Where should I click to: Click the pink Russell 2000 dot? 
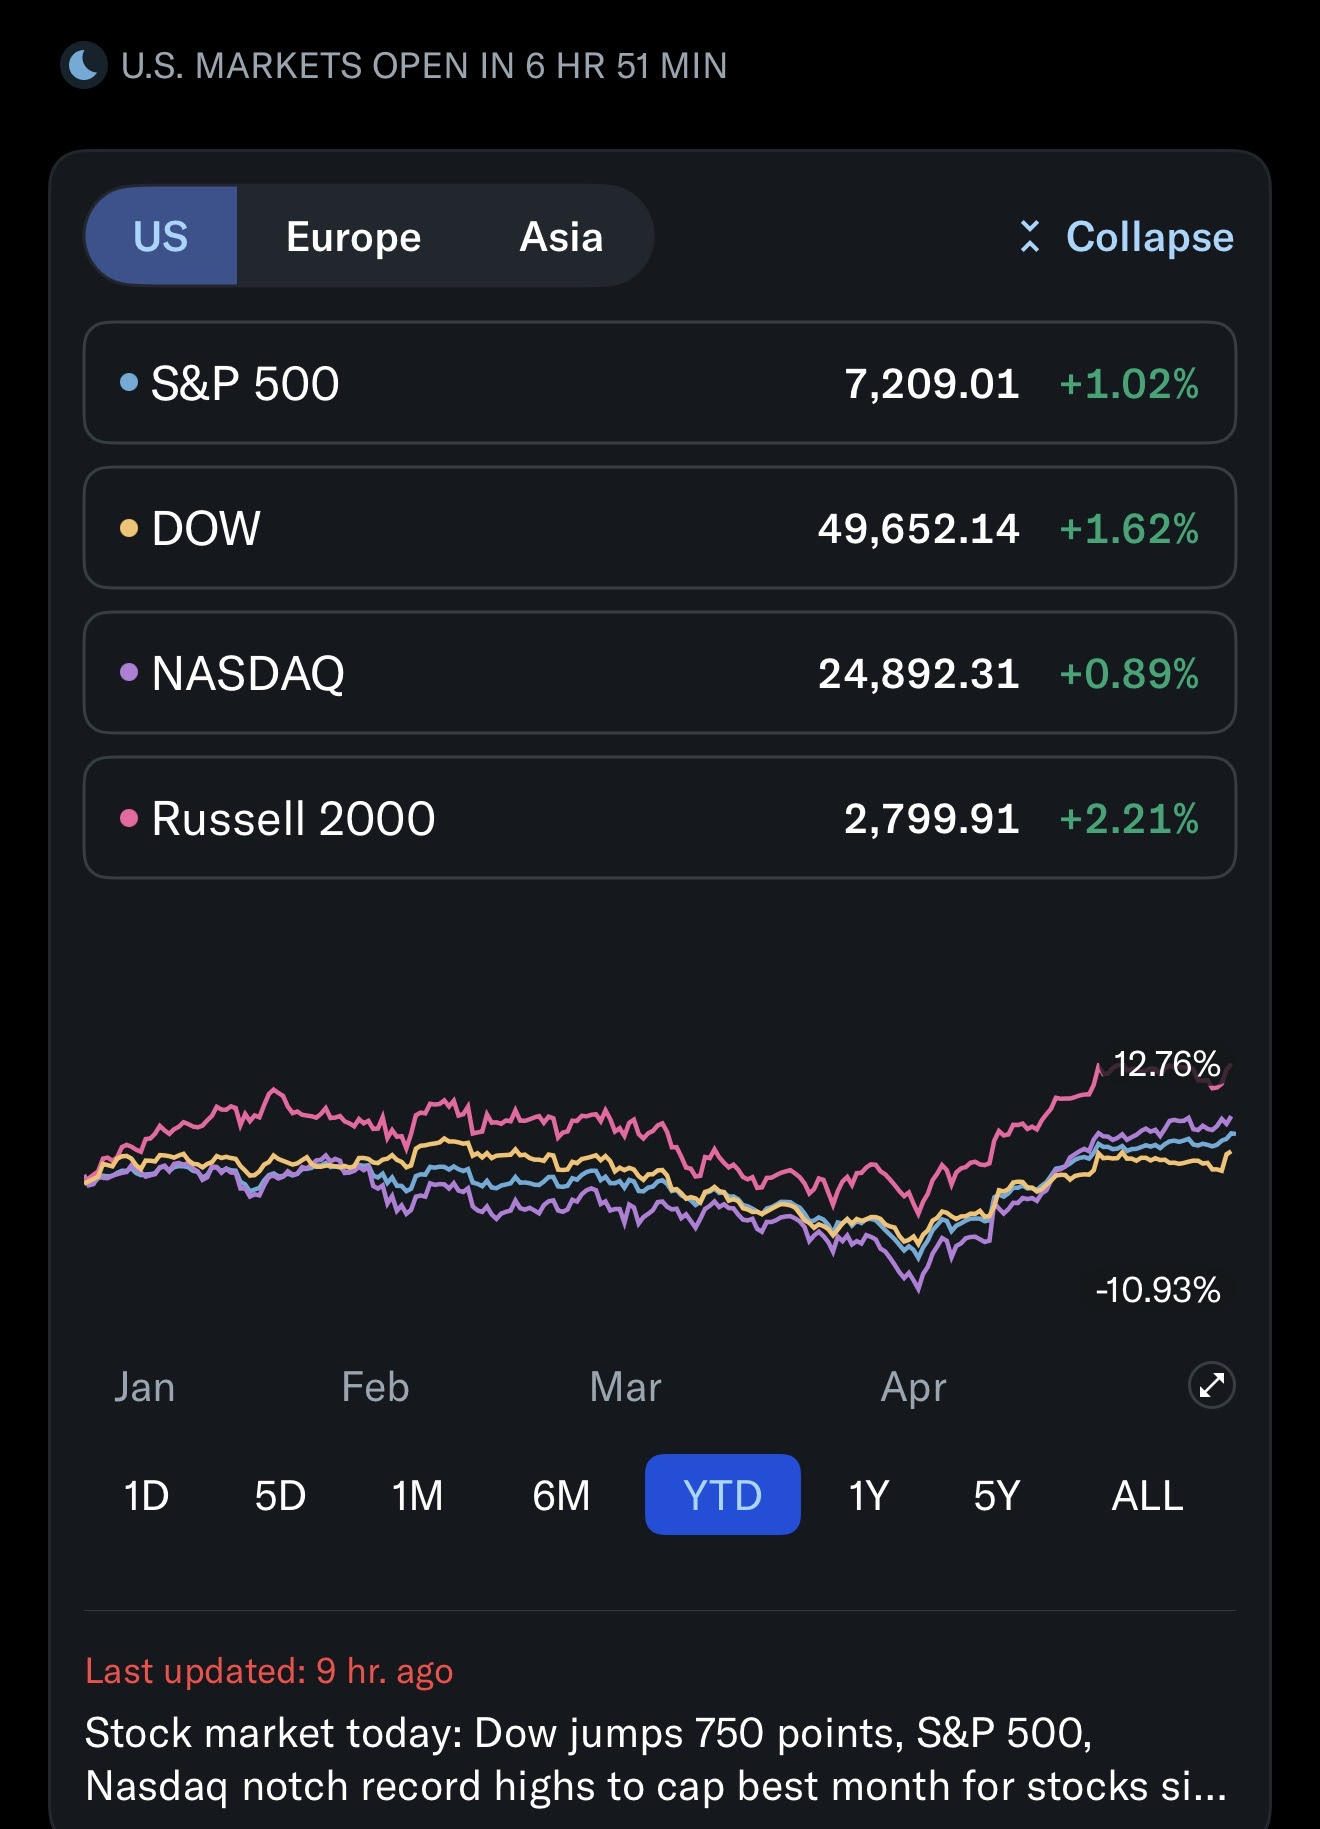coord(128,818)
